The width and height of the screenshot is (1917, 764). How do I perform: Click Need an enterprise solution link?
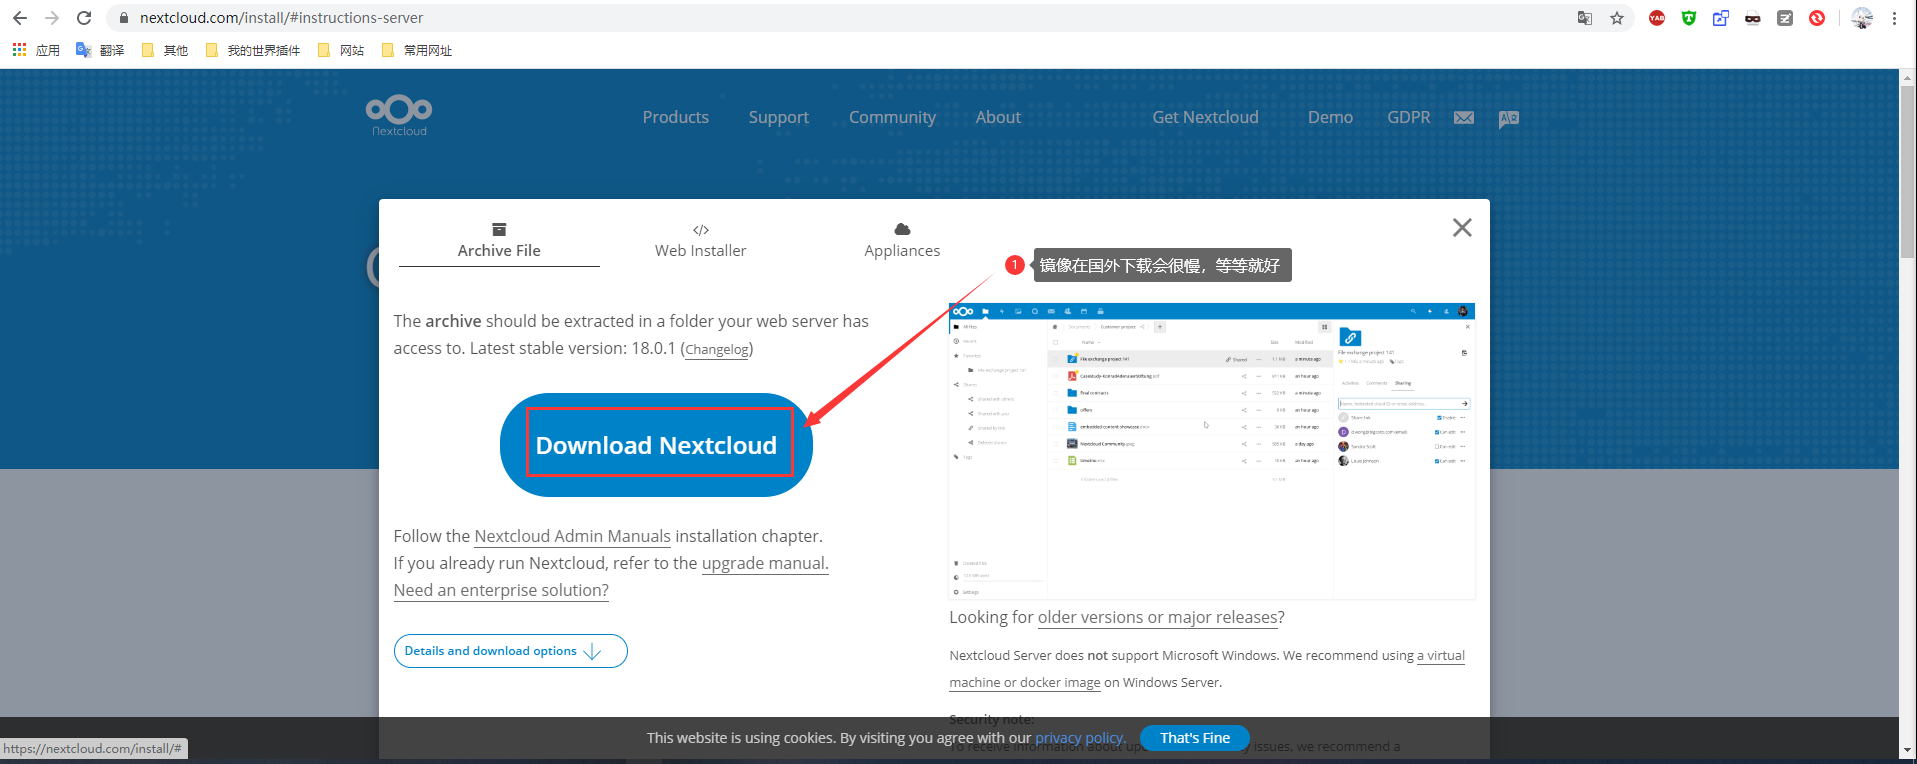click(x=501, y=590)
